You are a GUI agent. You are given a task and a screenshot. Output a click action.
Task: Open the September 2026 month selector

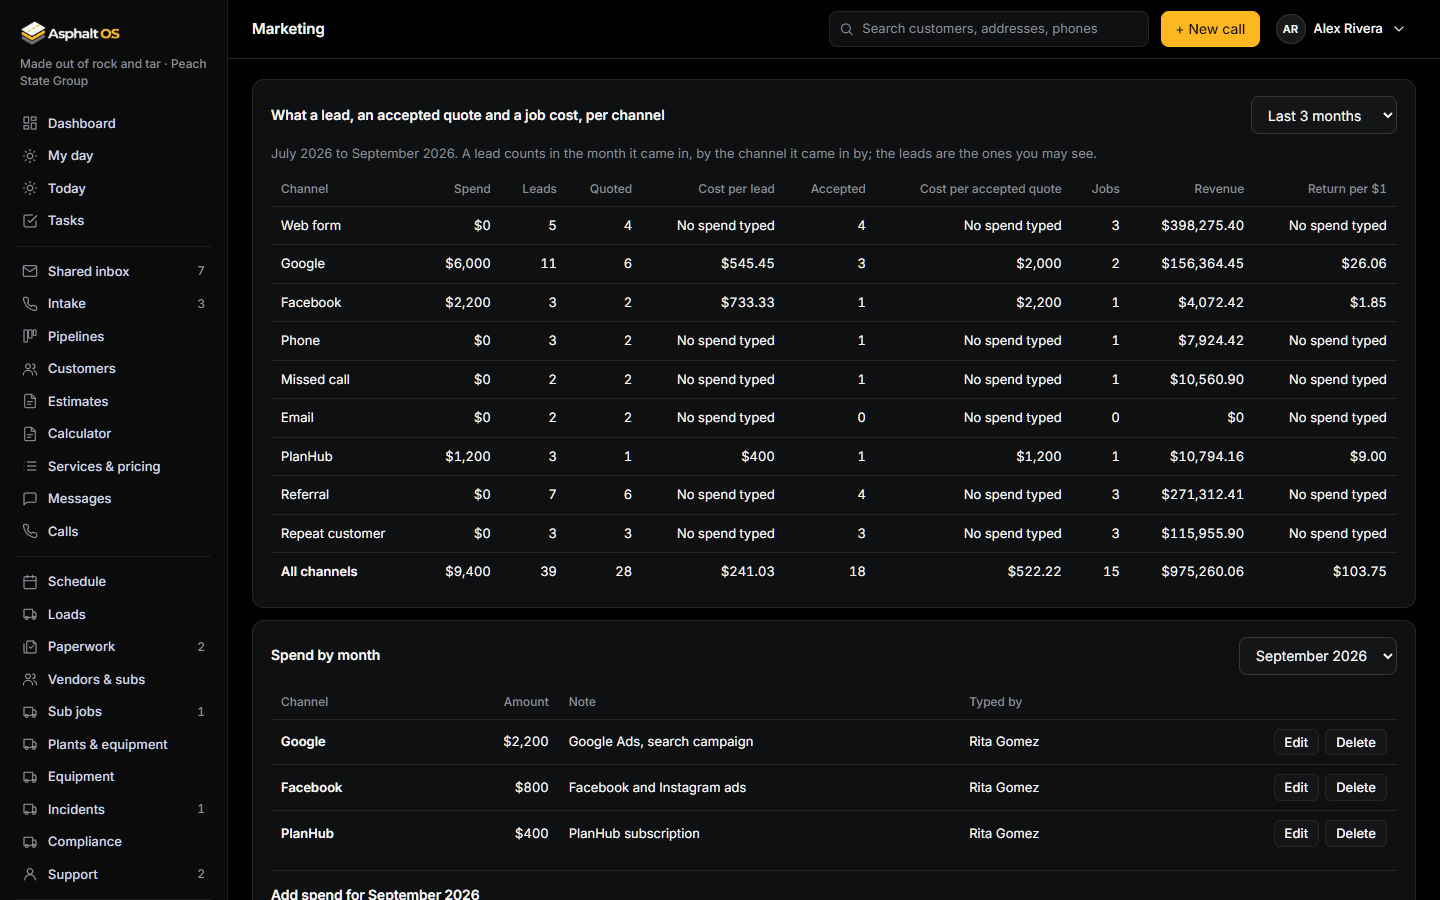click(1318, 656)
